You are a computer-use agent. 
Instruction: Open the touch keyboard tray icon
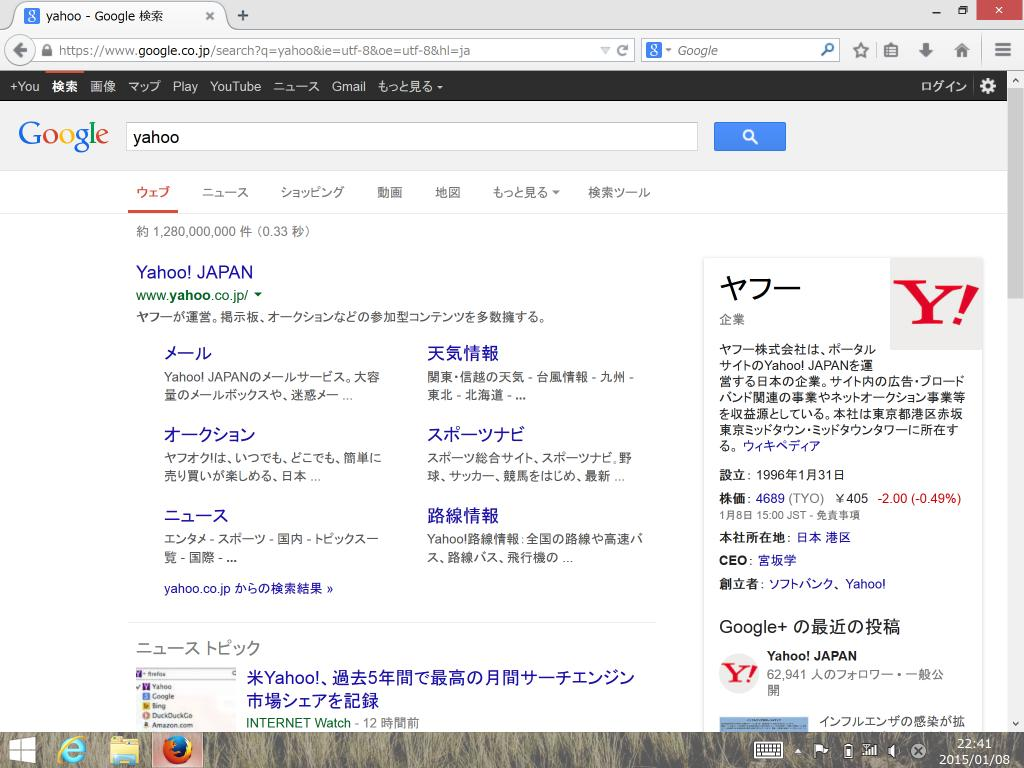coord(769,750)
